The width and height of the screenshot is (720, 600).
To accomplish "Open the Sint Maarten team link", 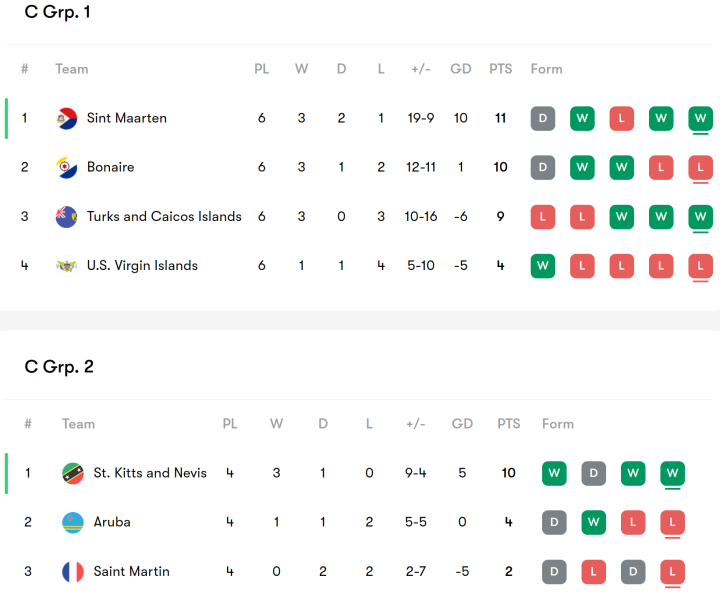I will coord(127,118).
